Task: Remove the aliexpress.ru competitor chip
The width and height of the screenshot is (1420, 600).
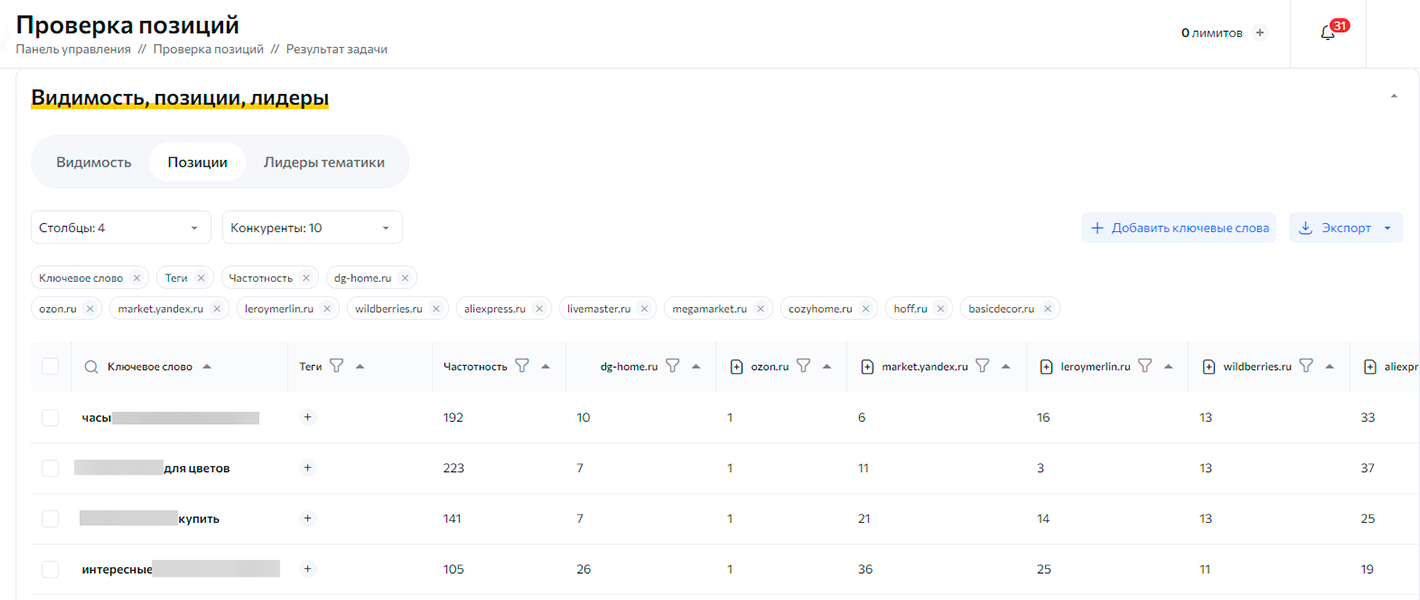Action: coord(538,309)
